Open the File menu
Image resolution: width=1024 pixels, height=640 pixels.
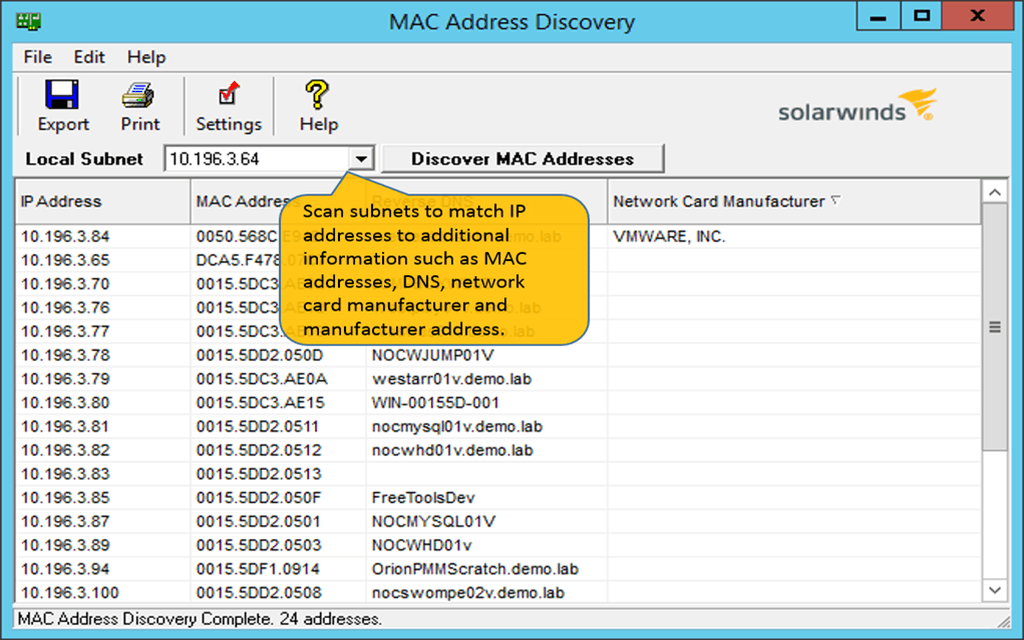click(36, 57)
